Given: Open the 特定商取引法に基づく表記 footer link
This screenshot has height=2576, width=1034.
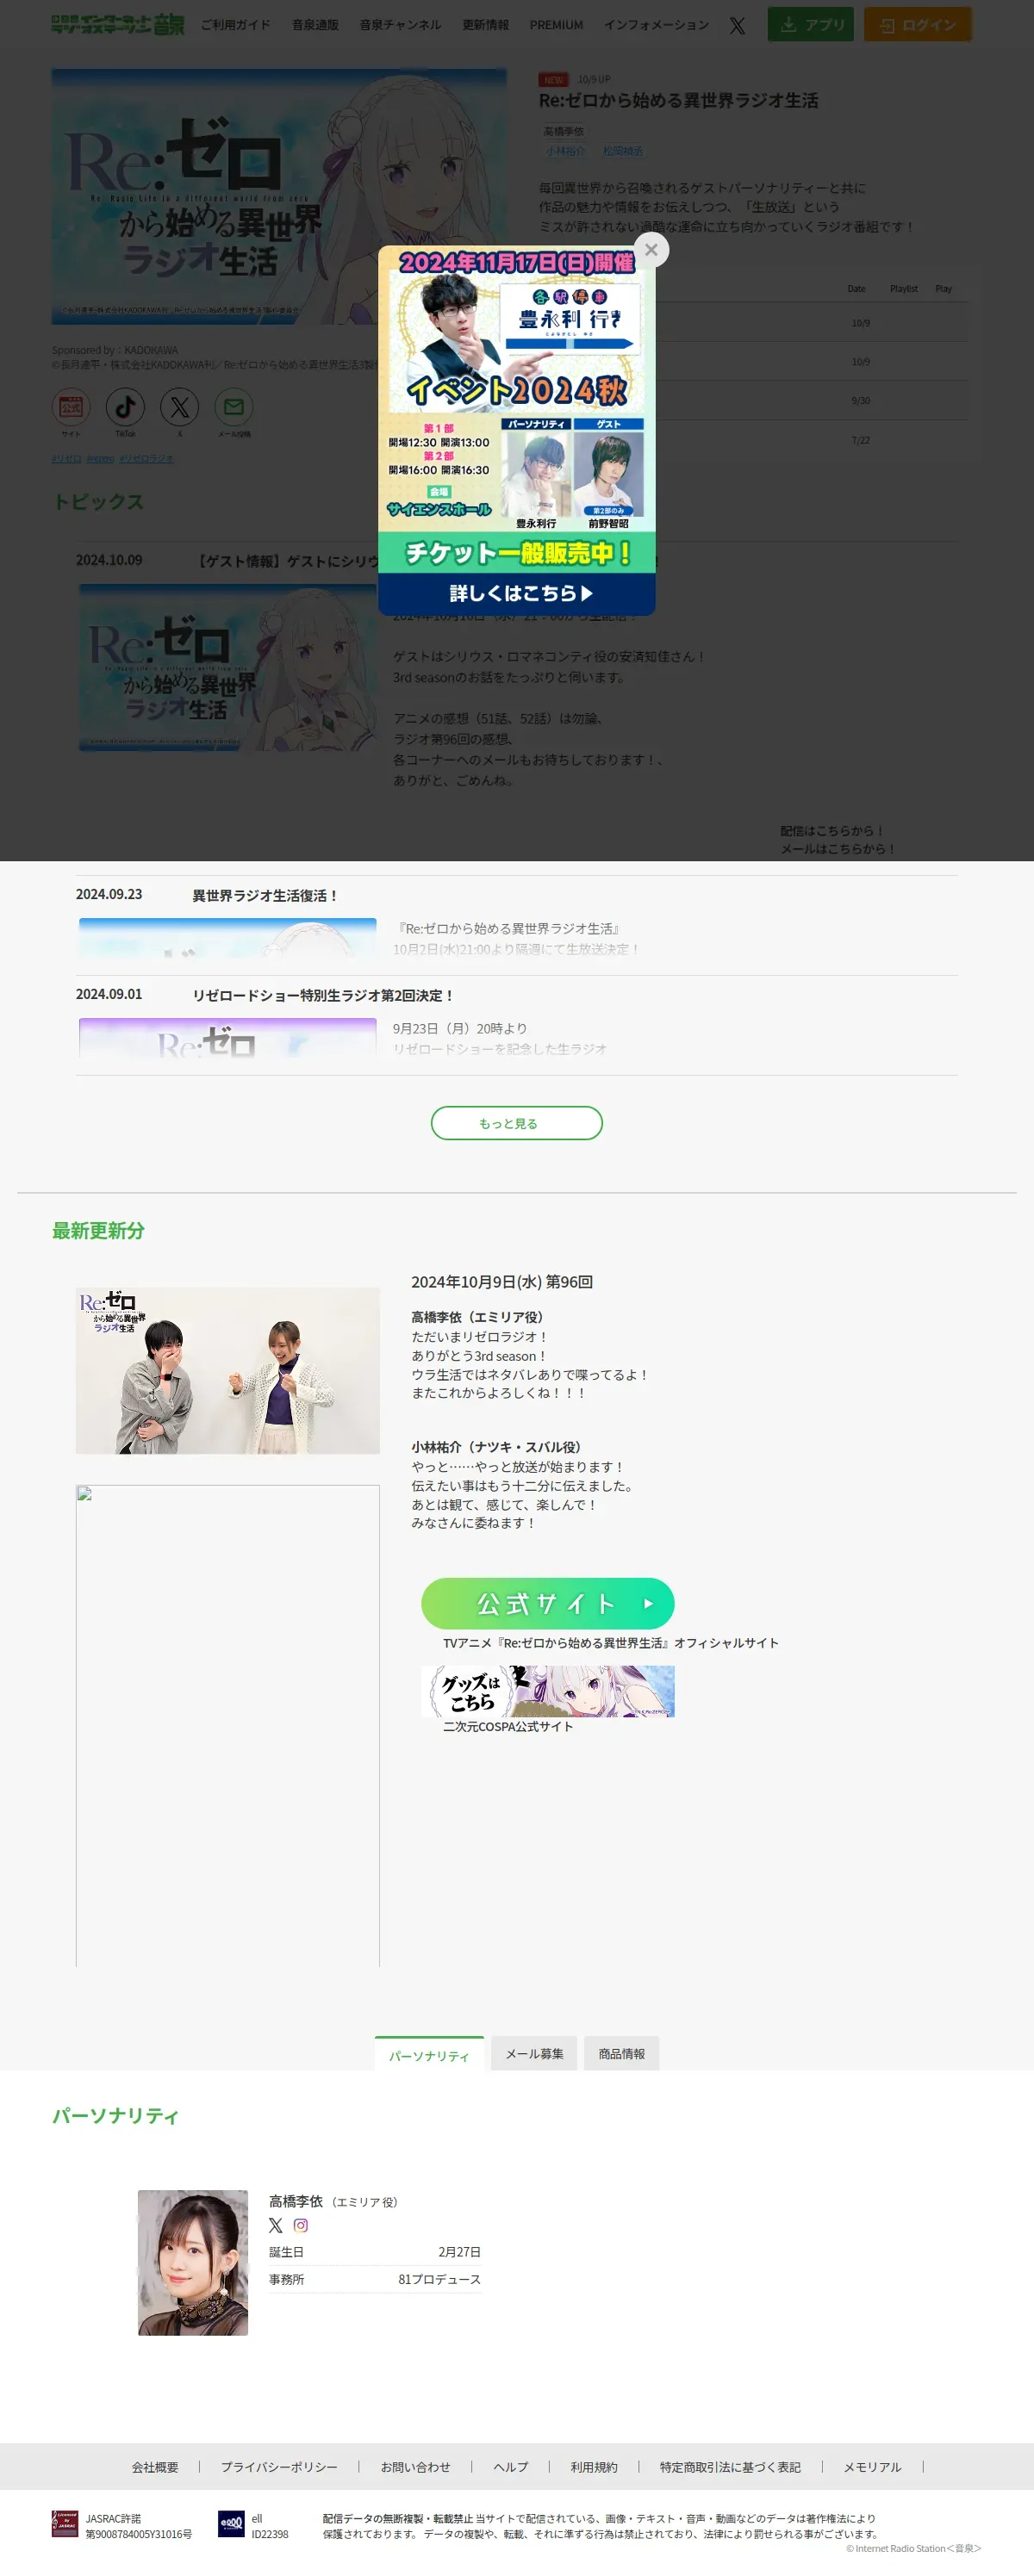Looking at the screenshot, I should [730, 2467].
